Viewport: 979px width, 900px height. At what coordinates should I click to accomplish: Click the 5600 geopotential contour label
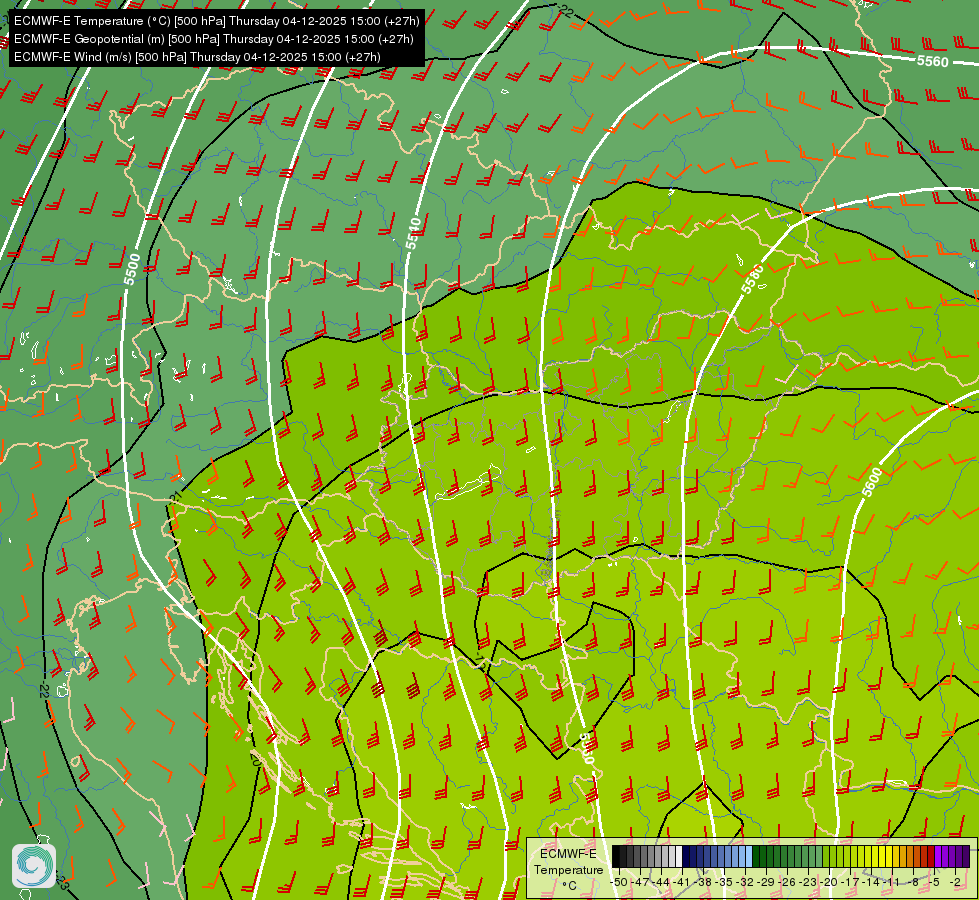872,482
